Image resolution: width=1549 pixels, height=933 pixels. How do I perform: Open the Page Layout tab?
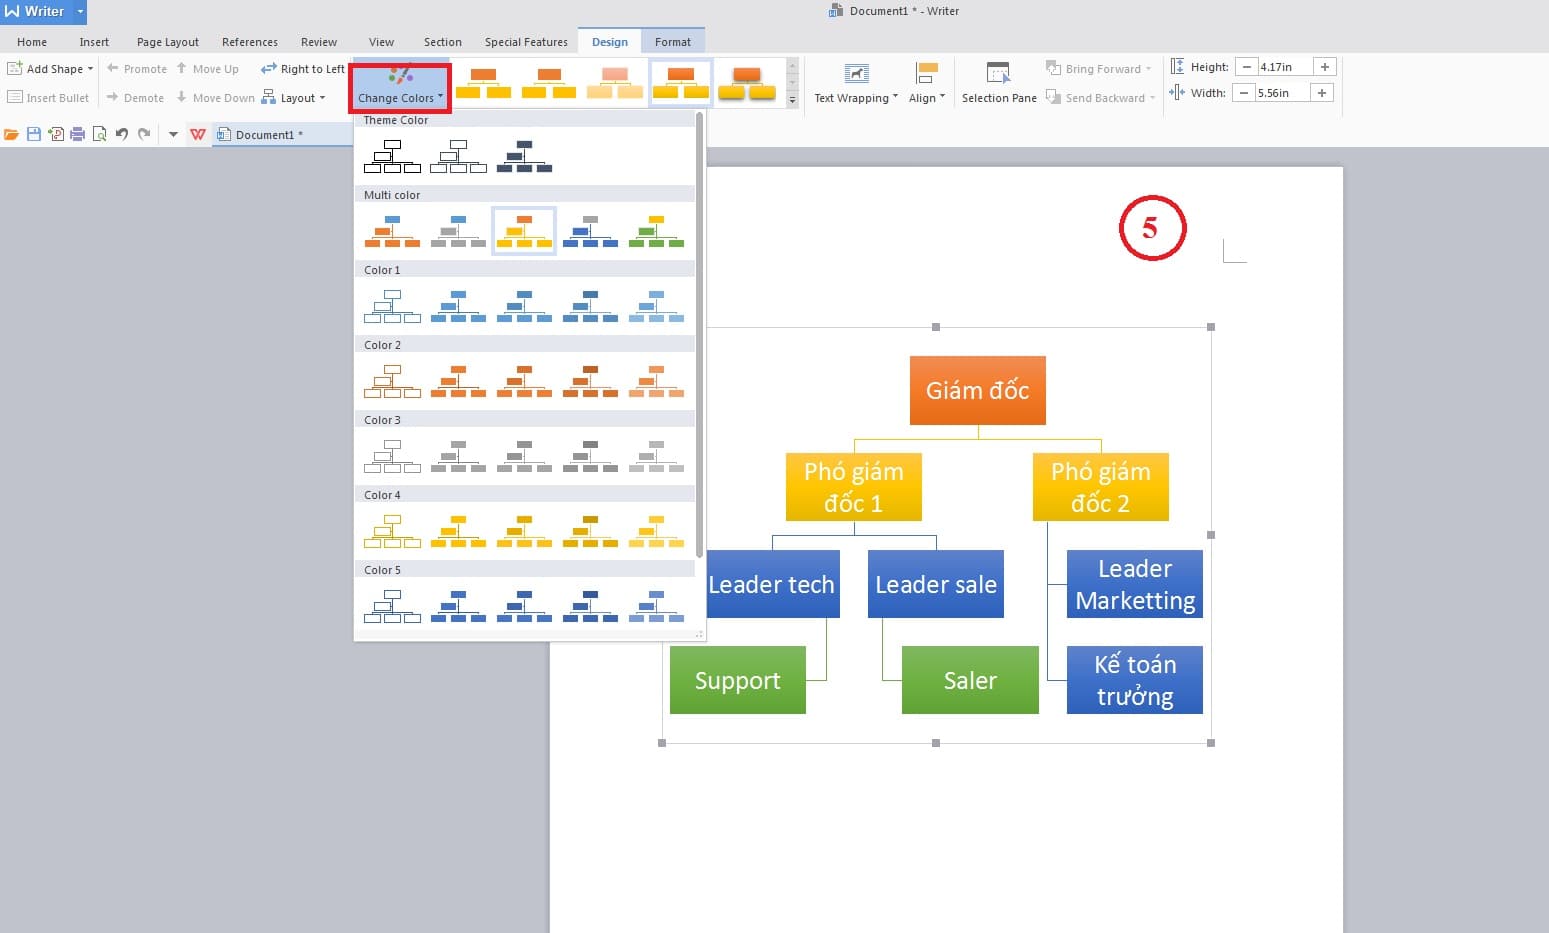pos(168,42)
